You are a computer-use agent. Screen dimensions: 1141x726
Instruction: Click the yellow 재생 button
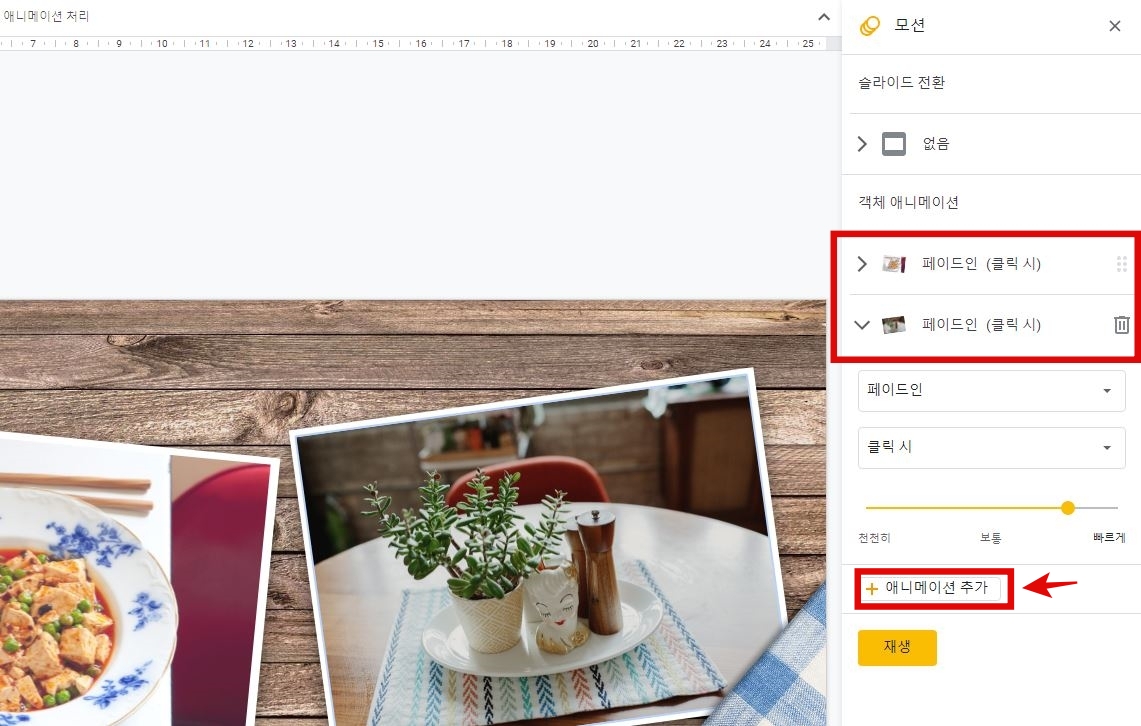(x=897, y=647)
